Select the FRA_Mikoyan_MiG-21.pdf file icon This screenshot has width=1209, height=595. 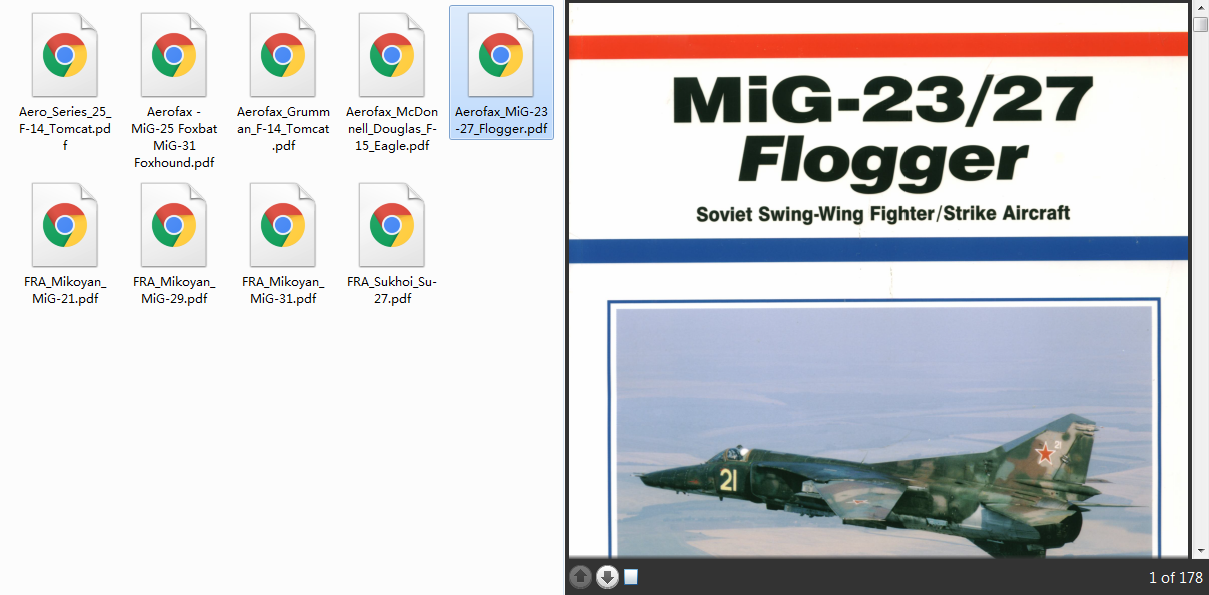pyautogui.click(x=65, y=226)
